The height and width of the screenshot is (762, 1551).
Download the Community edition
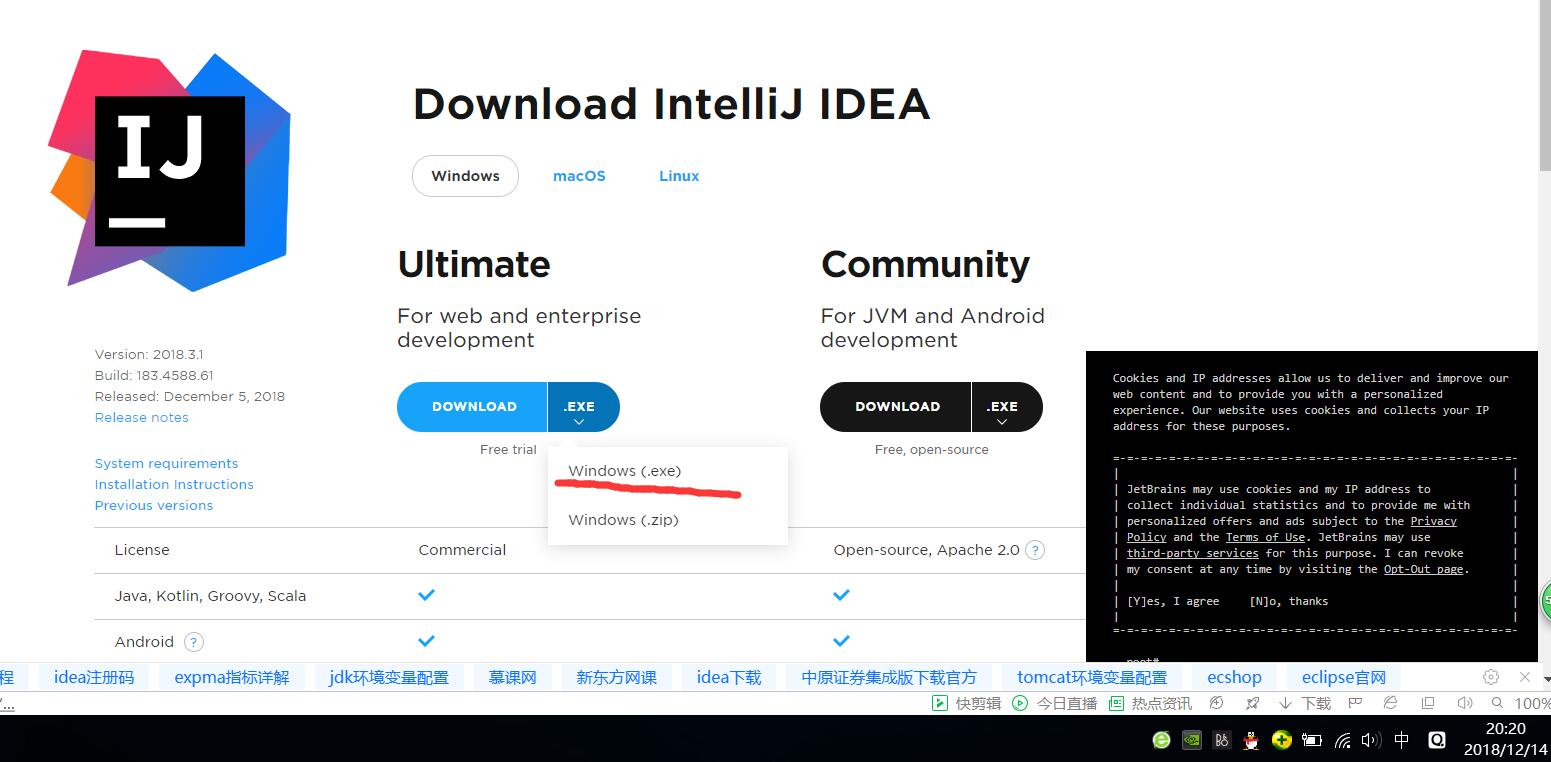[896, 407]
